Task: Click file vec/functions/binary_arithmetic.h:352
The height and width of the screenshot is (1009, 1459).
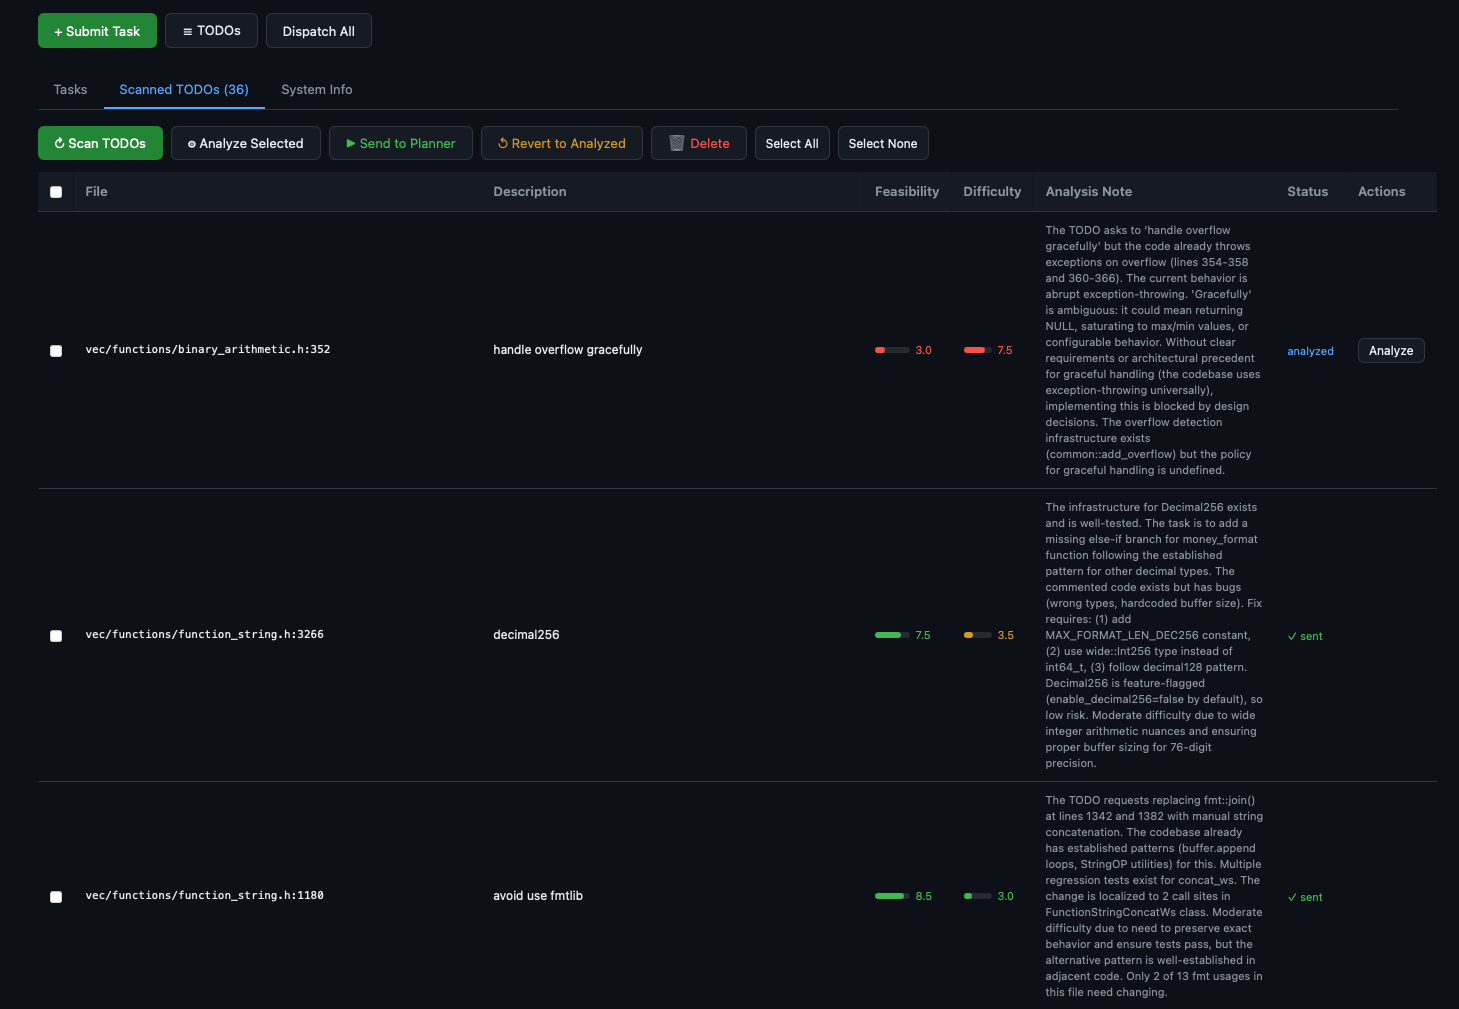Action: point(208,349)
